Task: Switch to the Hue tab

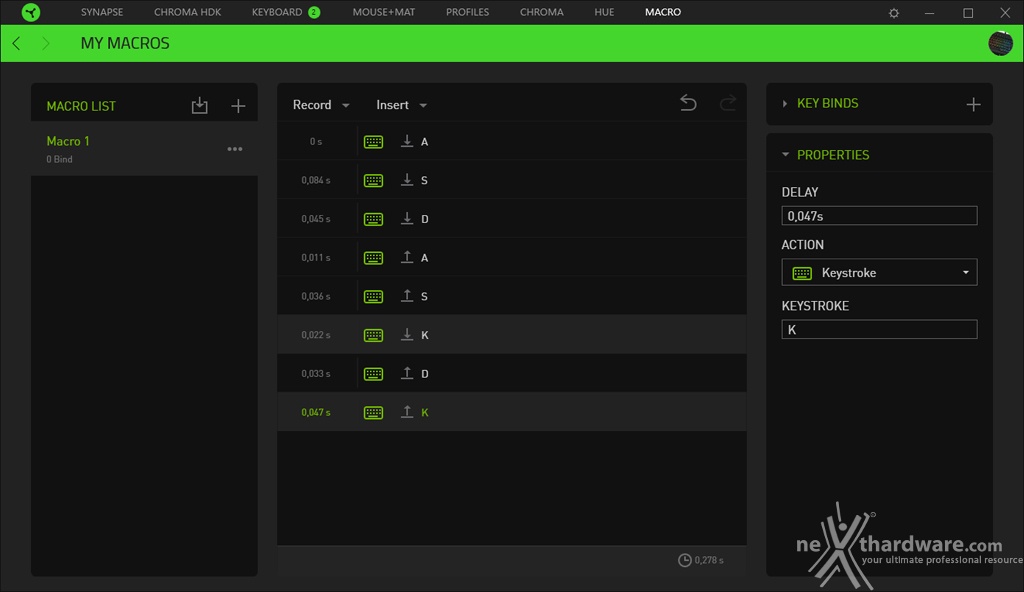Action: pos(604,12)
